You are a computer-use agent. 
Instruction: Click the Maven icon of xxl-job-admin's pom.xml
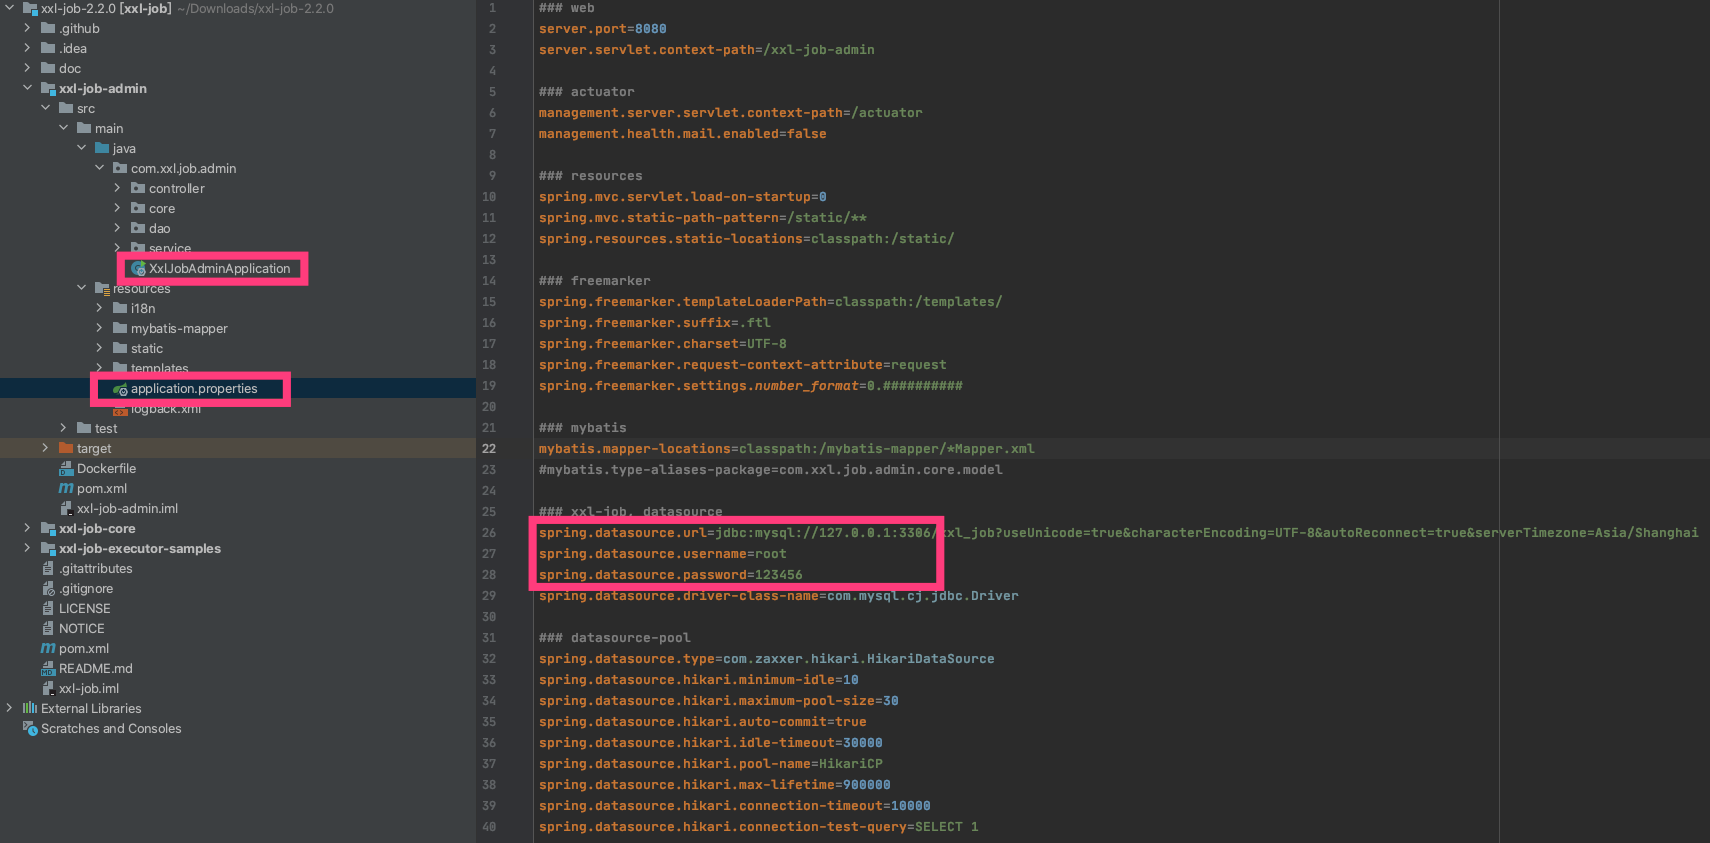coord(66,488)
